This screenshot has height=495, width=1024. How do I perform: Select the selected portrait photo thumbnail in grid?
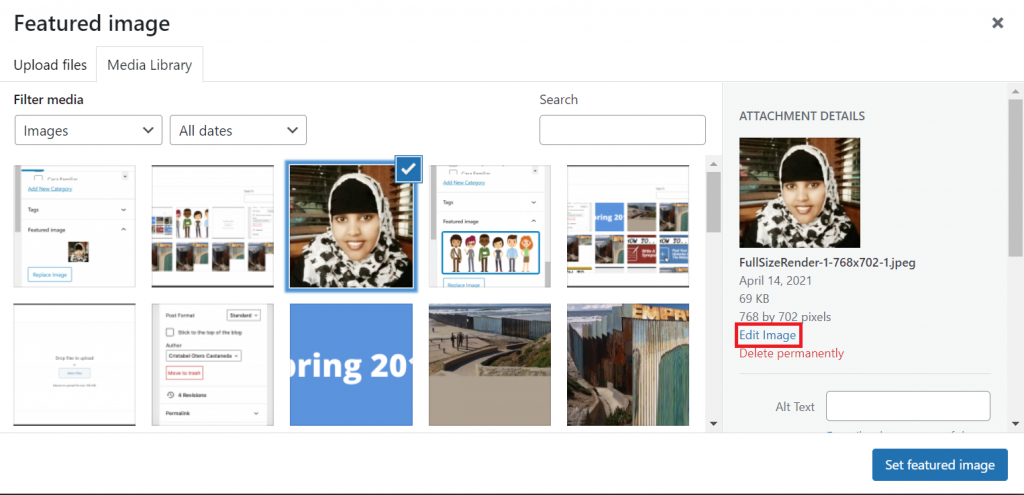tap(351, 227)
